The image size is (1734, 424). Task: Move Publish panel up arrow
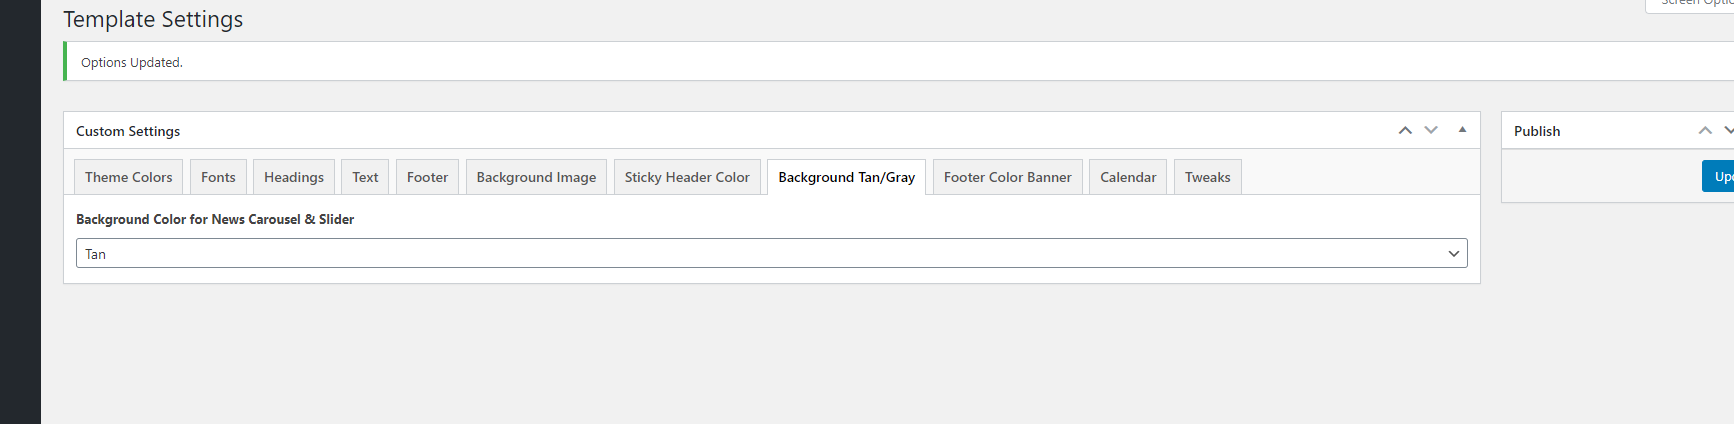click(1705, 130)
